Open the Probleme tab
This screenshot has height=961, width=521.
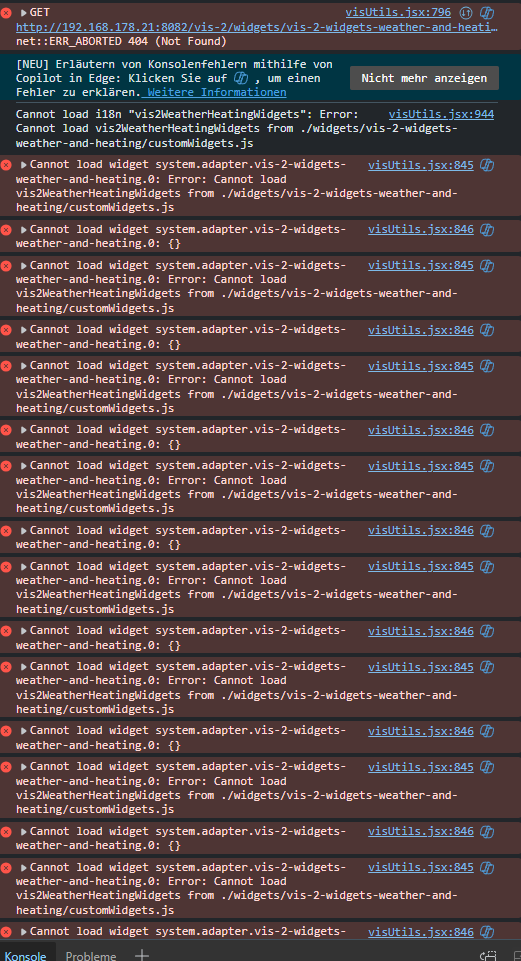pyautogui.click(x=91, y=955)
